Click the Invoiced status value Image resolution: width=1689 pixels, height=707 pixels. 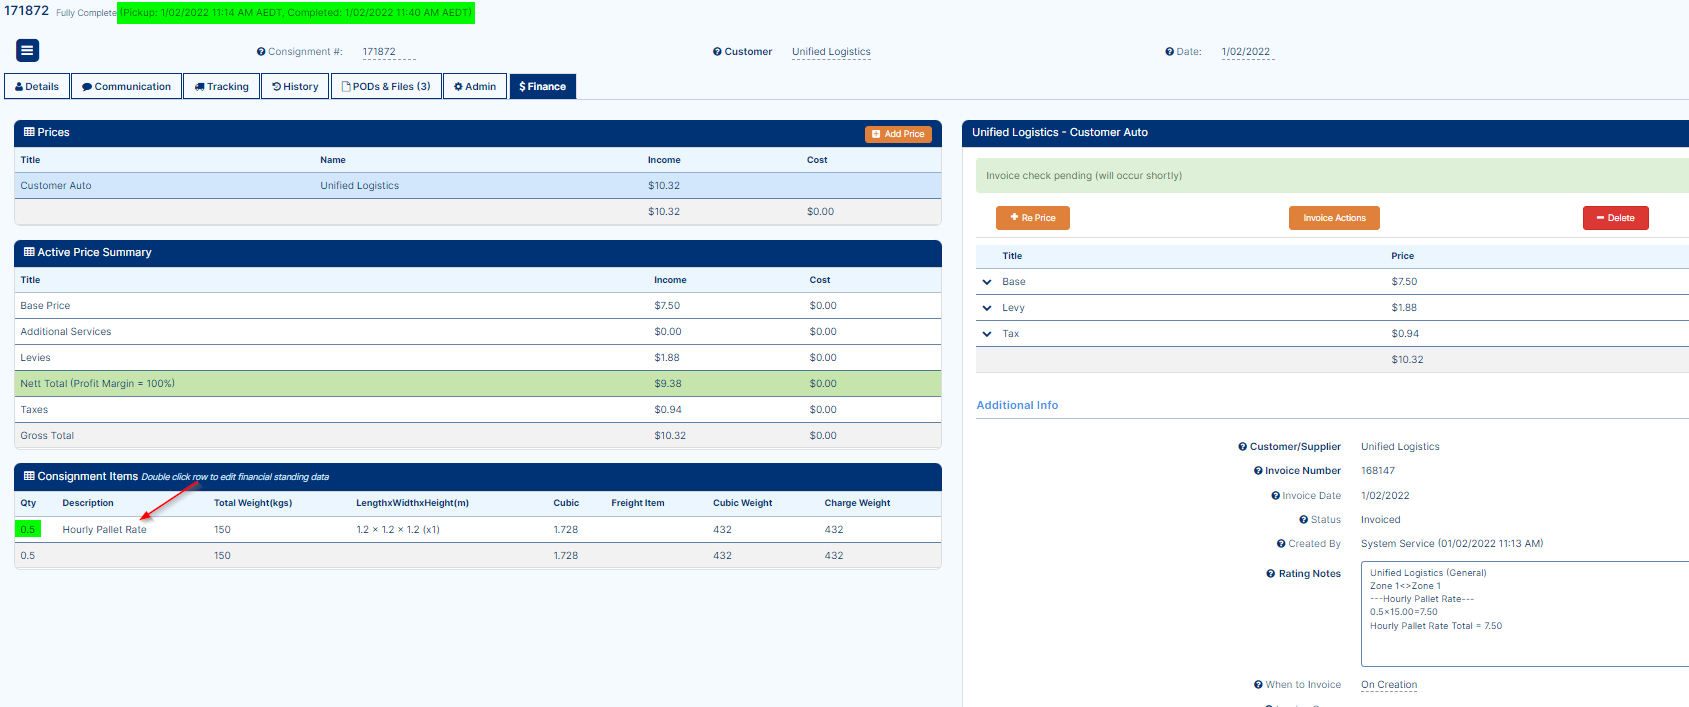click(1381, 520)
